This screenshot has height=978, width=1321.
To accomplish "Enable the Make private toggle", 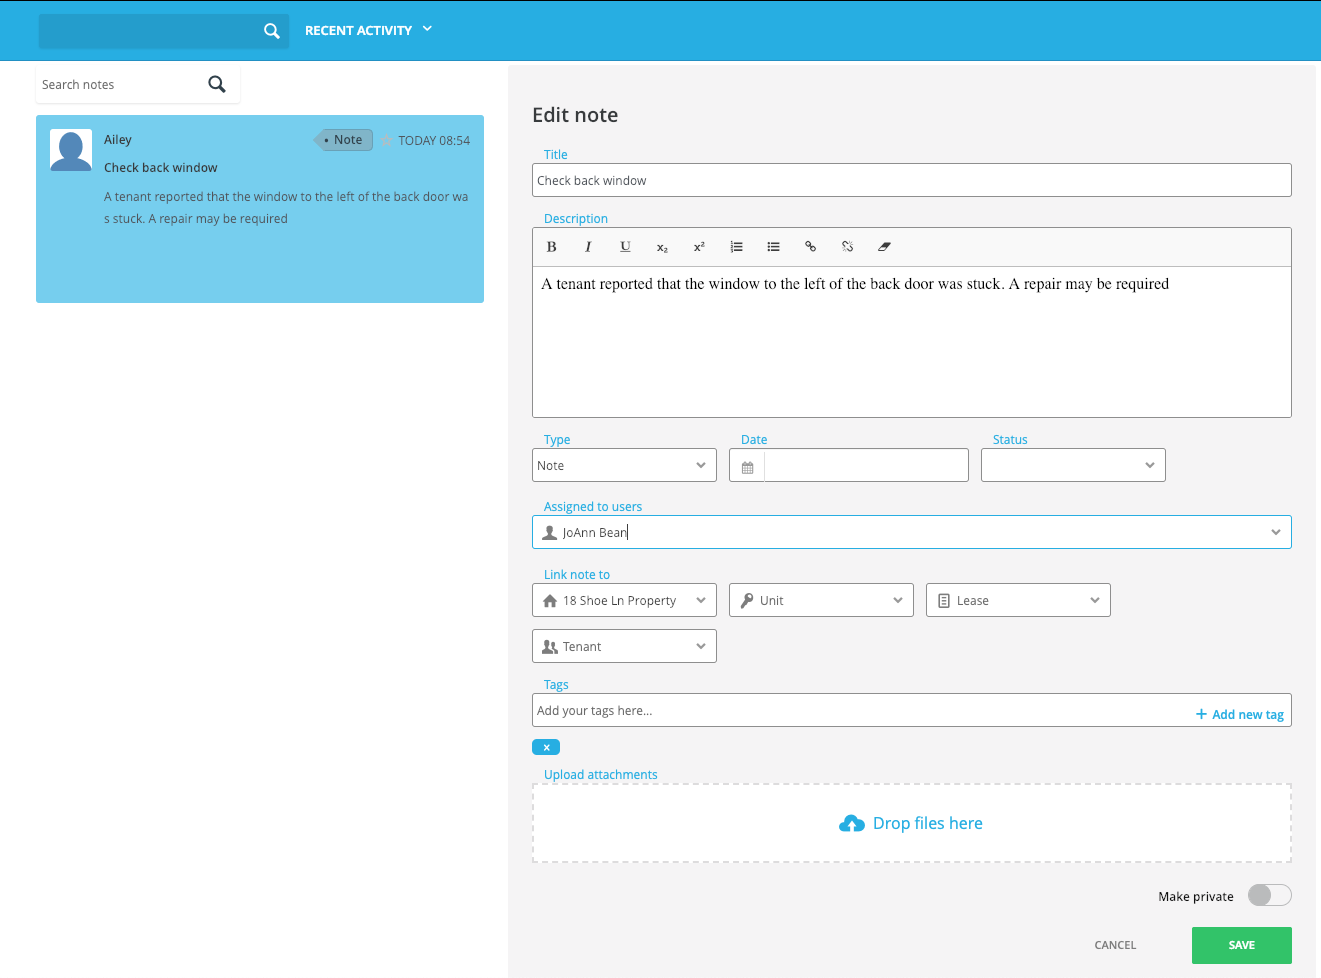I will click(x=1269, y=895).
